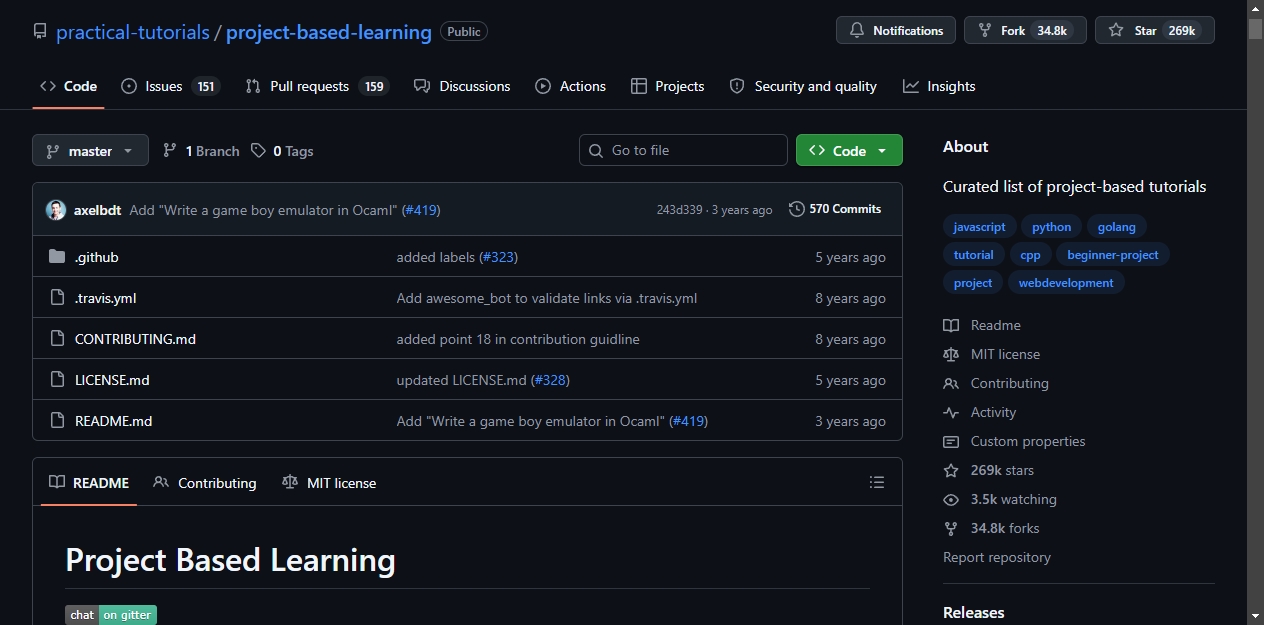The width and height of the screenshot is (1264, 625).
Task: View 34.8k forks in sidebar
Action: tap(991, 528)
